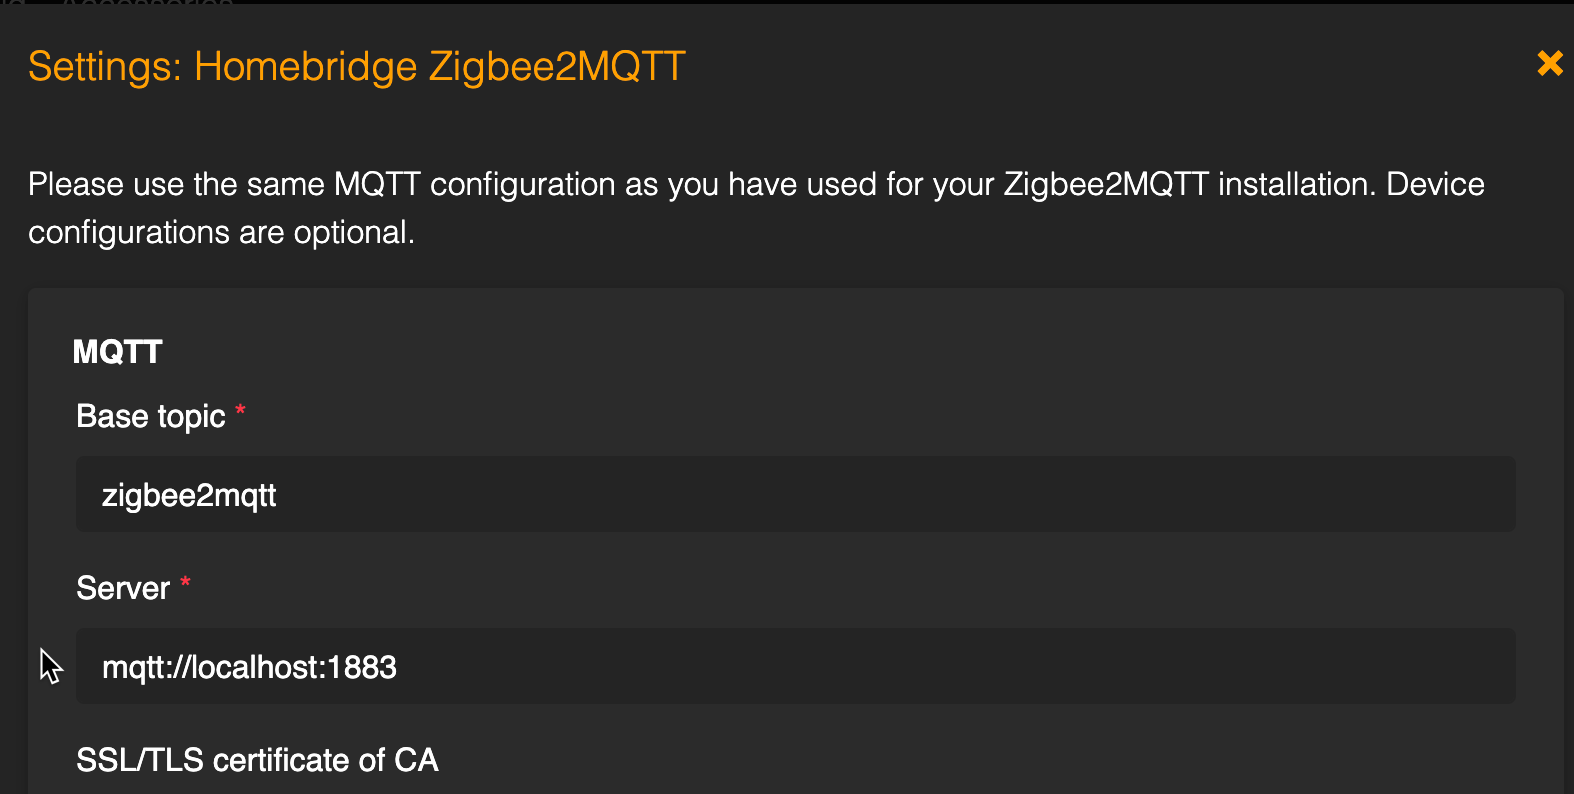The height and width of the screenshot is (794, 1574).
Task: Click the required asterisk next to Base topic
Action: coord(240,410)
